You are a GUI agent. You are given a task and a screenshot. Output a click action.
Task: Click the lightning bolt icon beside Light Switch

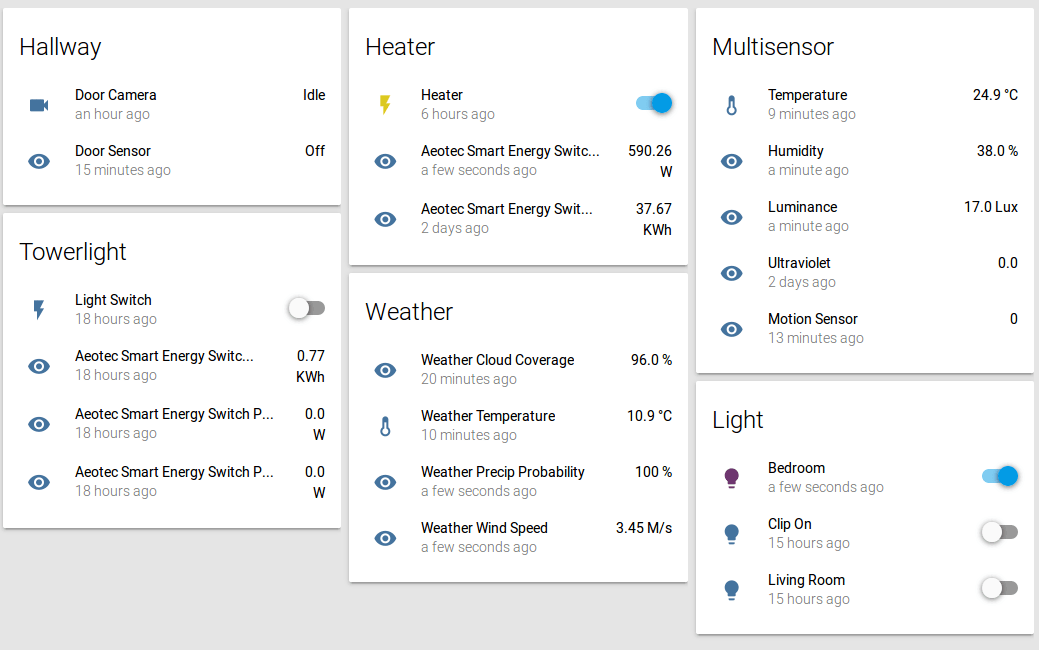pos(38,309)
